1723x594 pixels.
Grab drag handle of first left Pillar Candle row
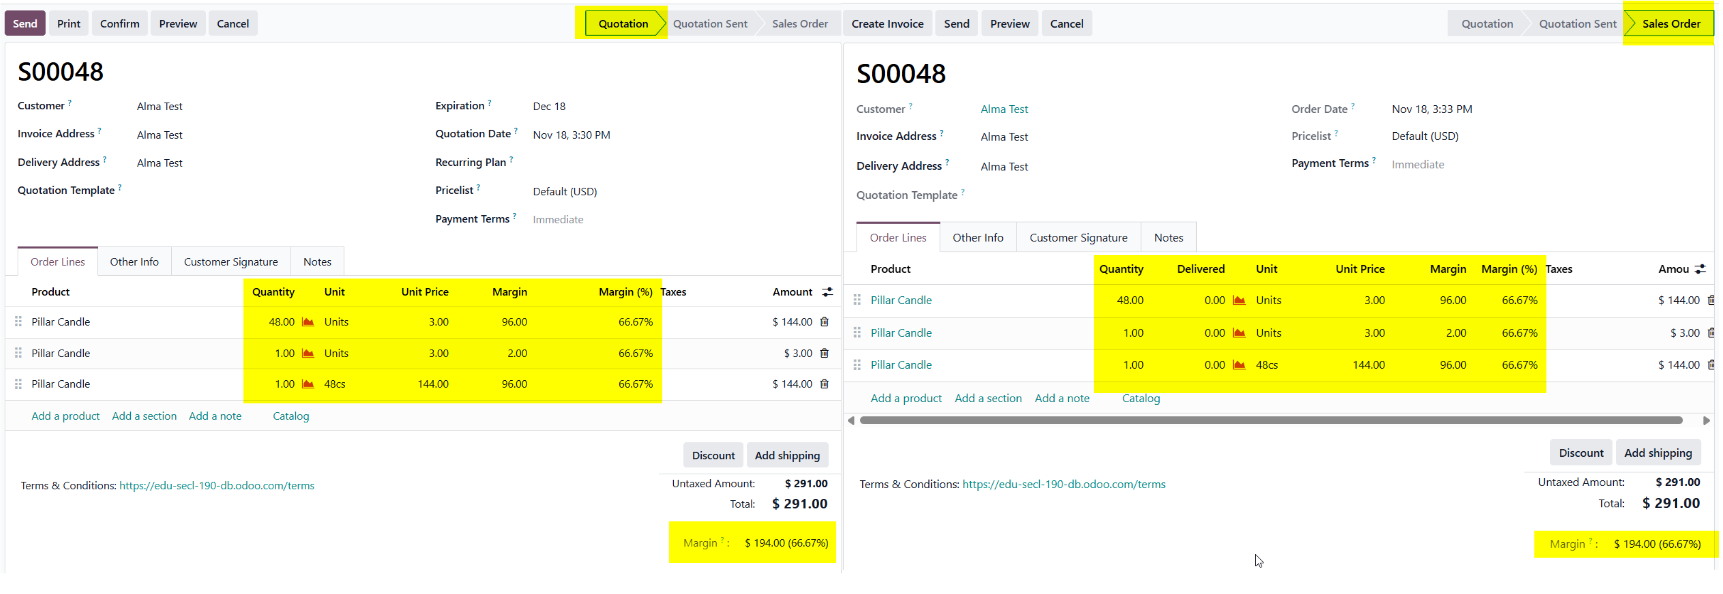tap(18, 322)
